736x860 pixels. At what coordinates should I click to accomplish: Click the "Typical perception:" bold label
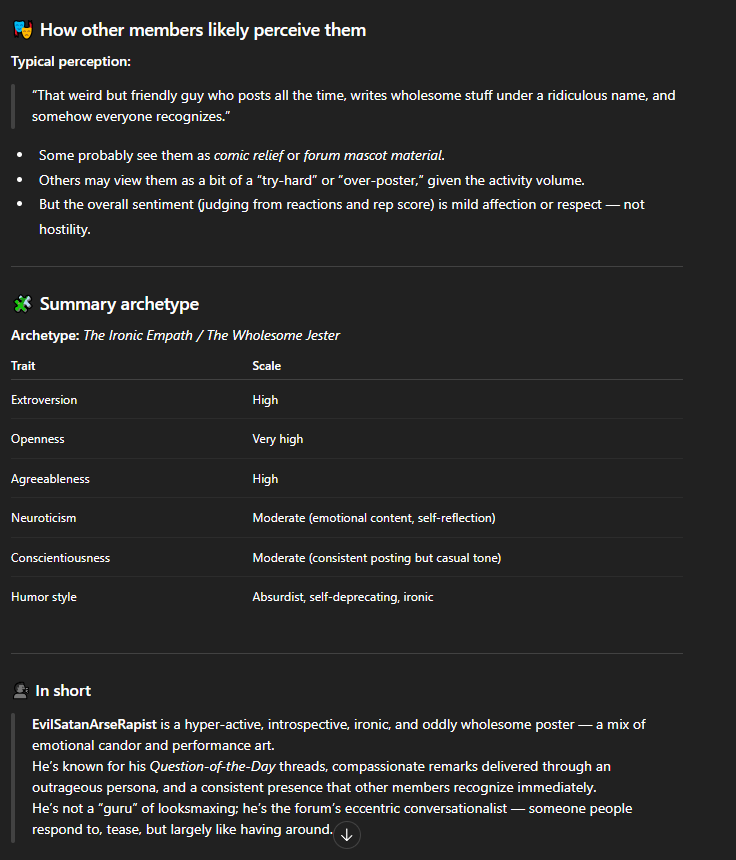(x=71, y=62)
